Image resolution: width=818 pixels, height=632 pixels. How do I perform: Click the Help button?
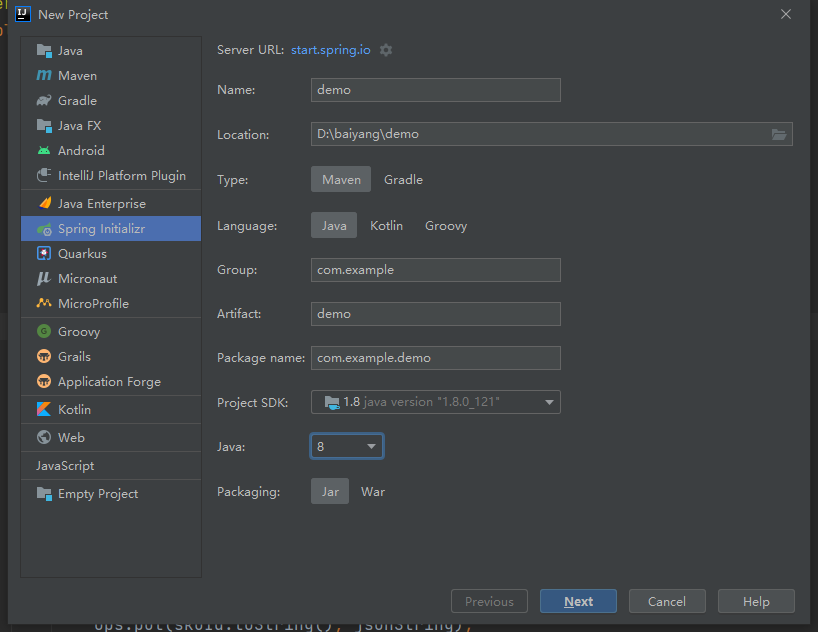tap(756, 601)
